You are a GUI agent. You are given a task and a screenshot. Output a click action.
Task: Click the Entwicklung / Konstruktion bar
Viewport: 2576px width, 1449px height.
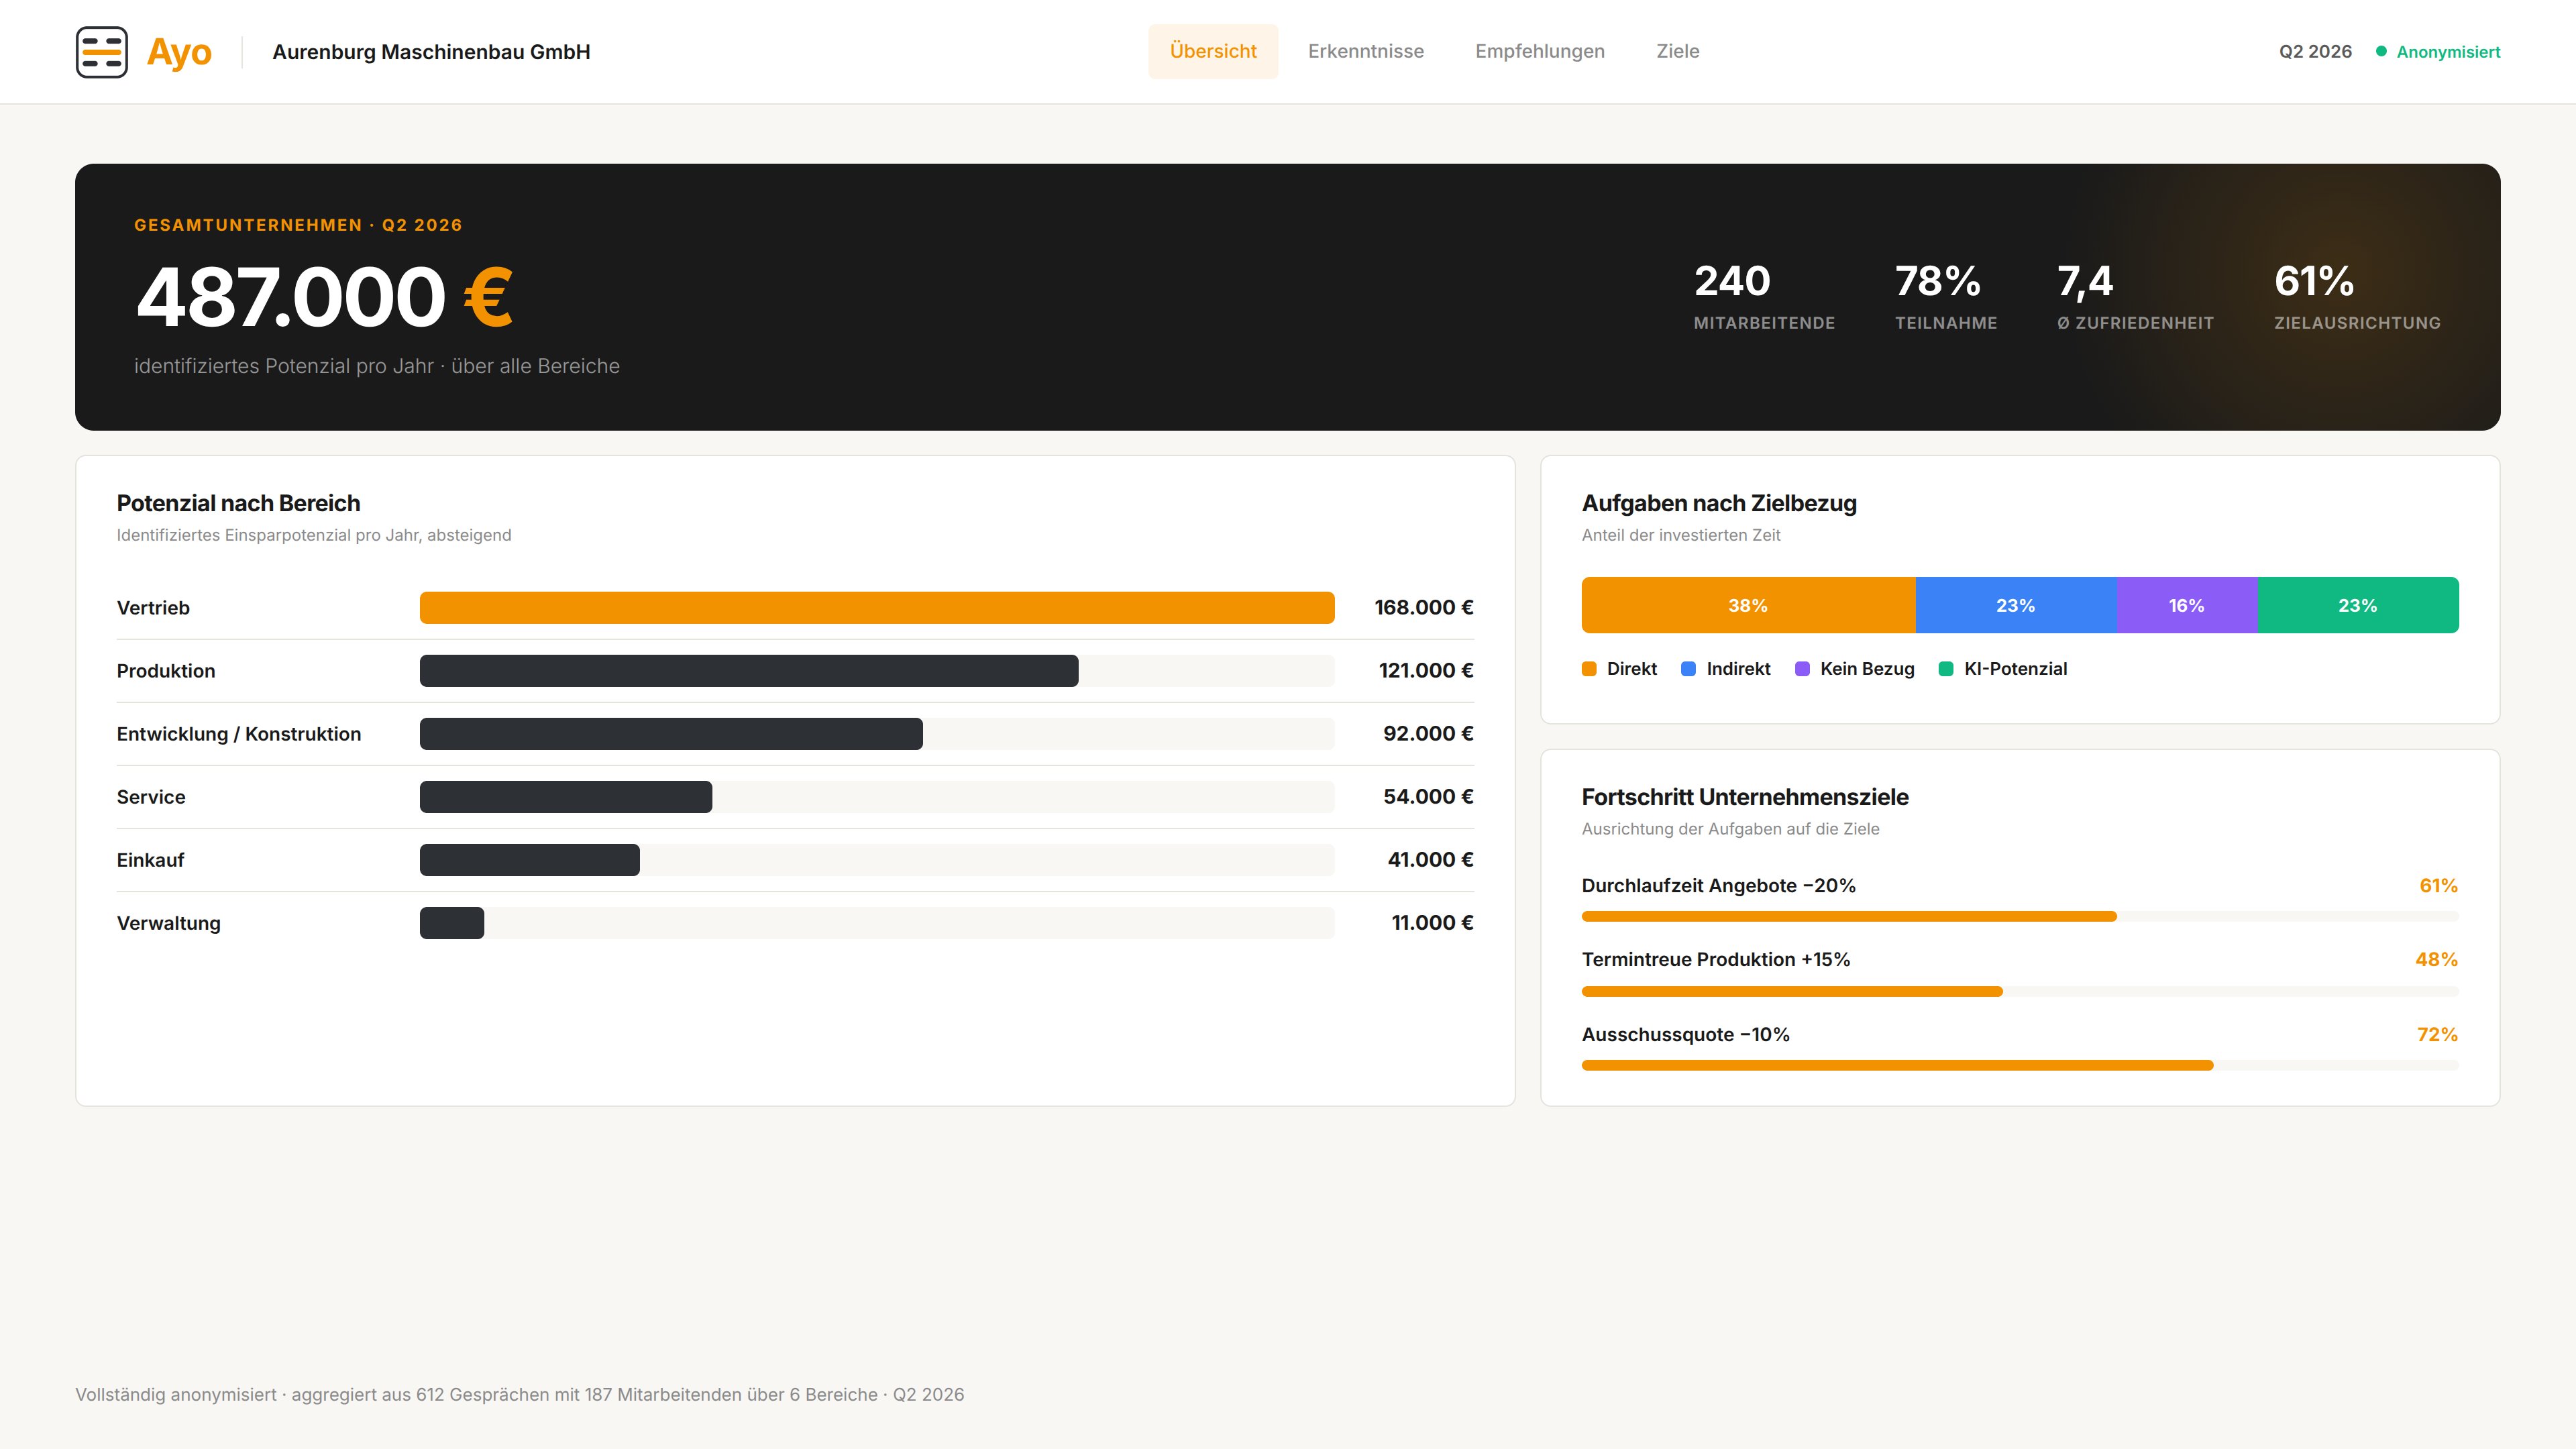coord(671,734)
